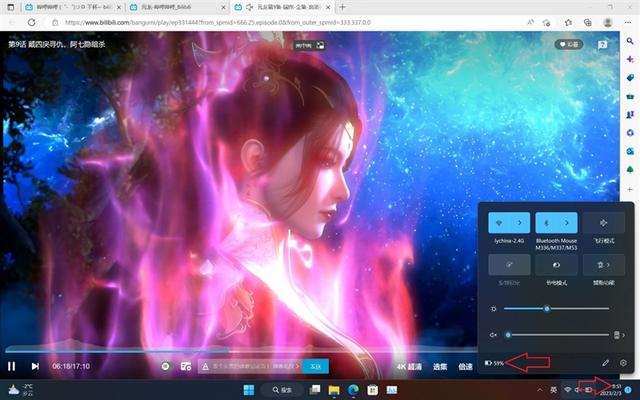Viewport: 640px width, 400px height.
Task: Toggle Bluetooth in quick settings
Action: pos(546,223)
